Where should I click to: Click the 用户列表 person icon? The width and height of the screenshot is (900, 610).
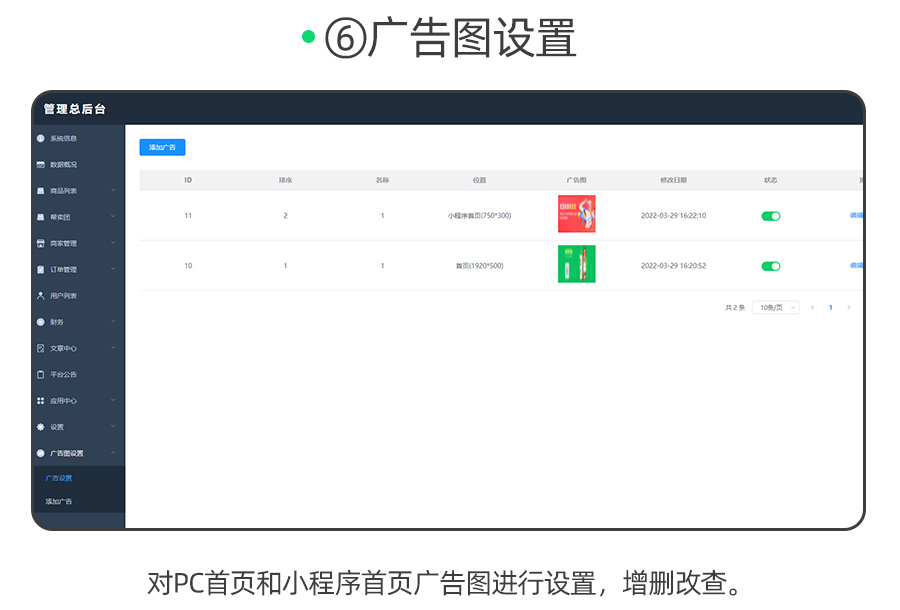coord(41,296)
